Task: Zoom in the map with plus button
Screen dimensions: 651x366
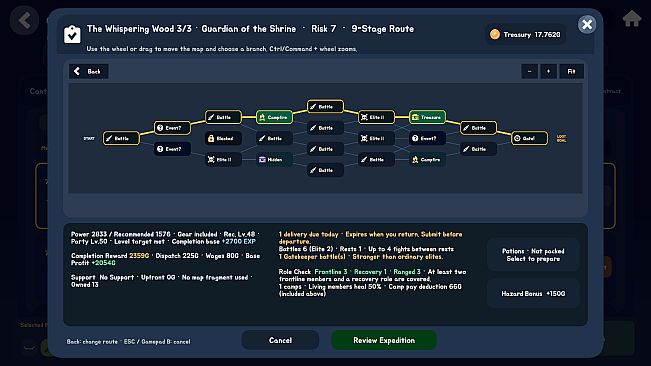Action: pos(548,71)
